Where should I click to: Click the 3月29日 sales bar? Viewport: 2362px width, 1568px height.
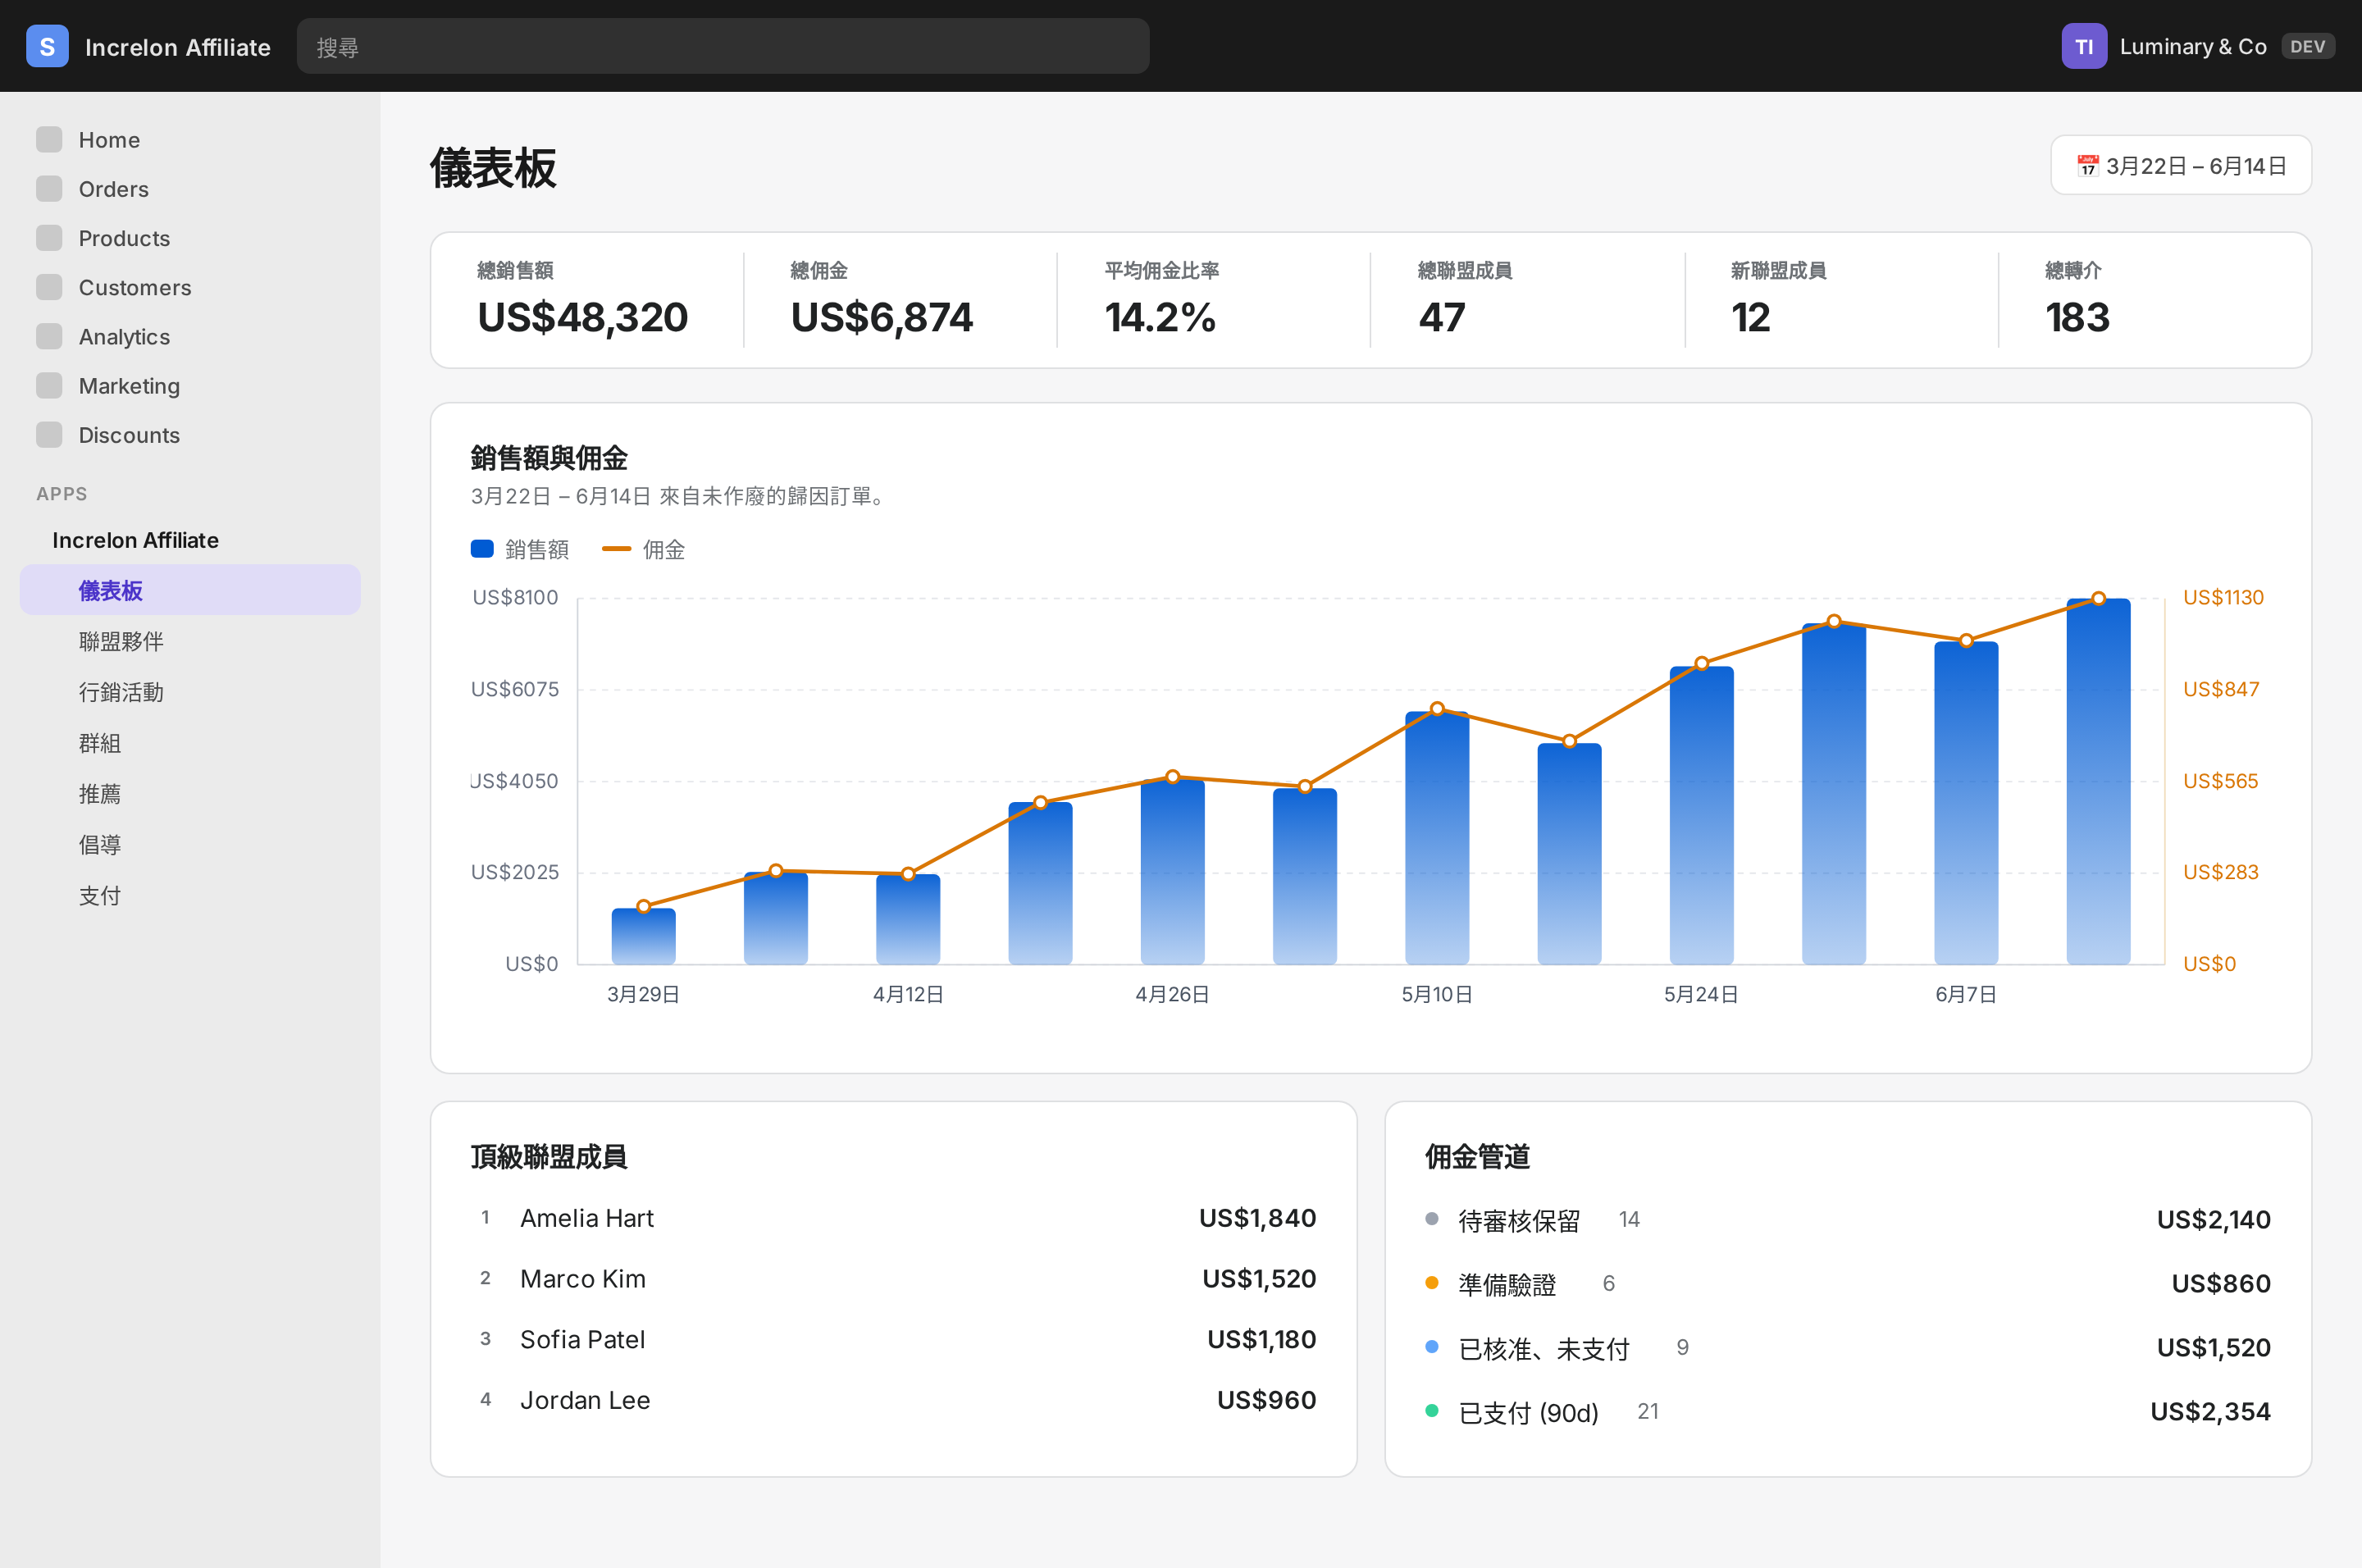click(643, 936)
